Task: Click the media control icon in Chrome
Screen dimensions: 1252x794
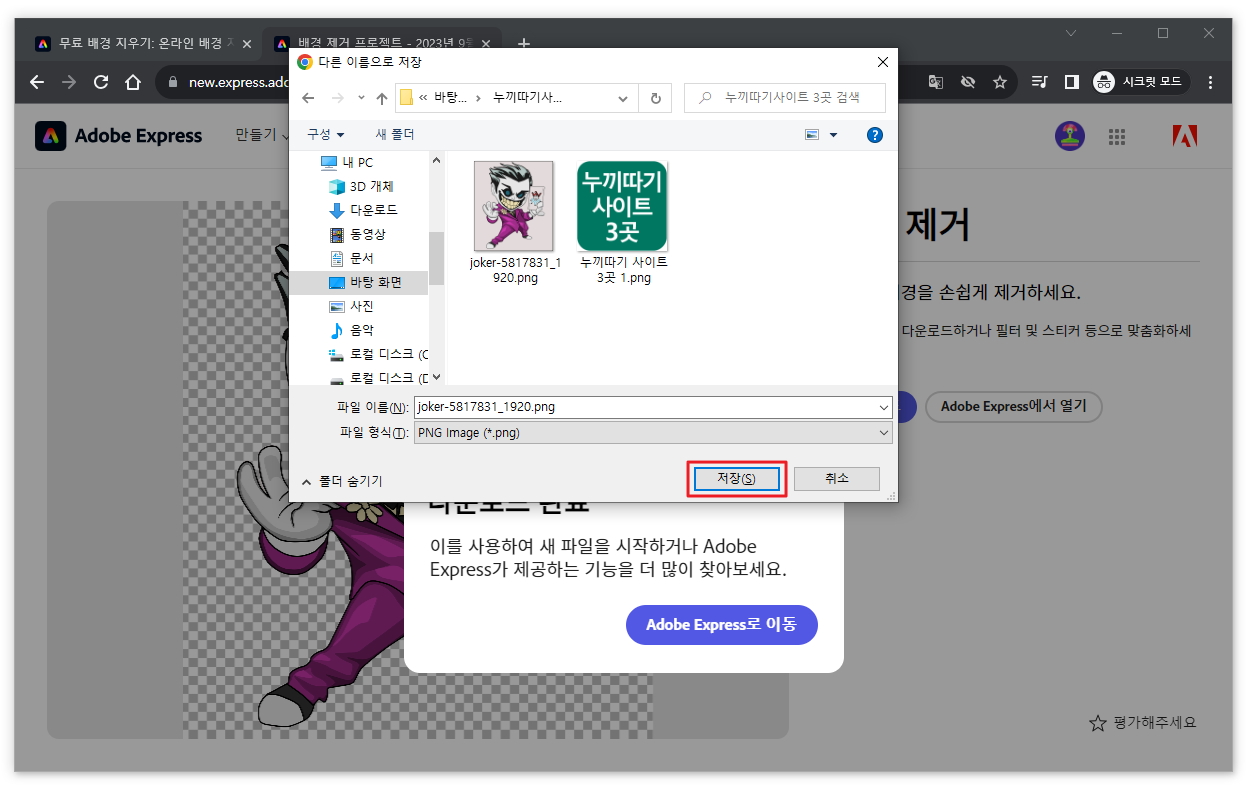Action: click(1040, 82)
